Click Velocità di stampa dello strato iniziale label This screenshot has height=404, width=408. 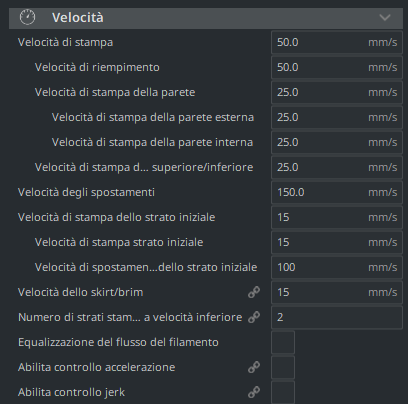116,217
